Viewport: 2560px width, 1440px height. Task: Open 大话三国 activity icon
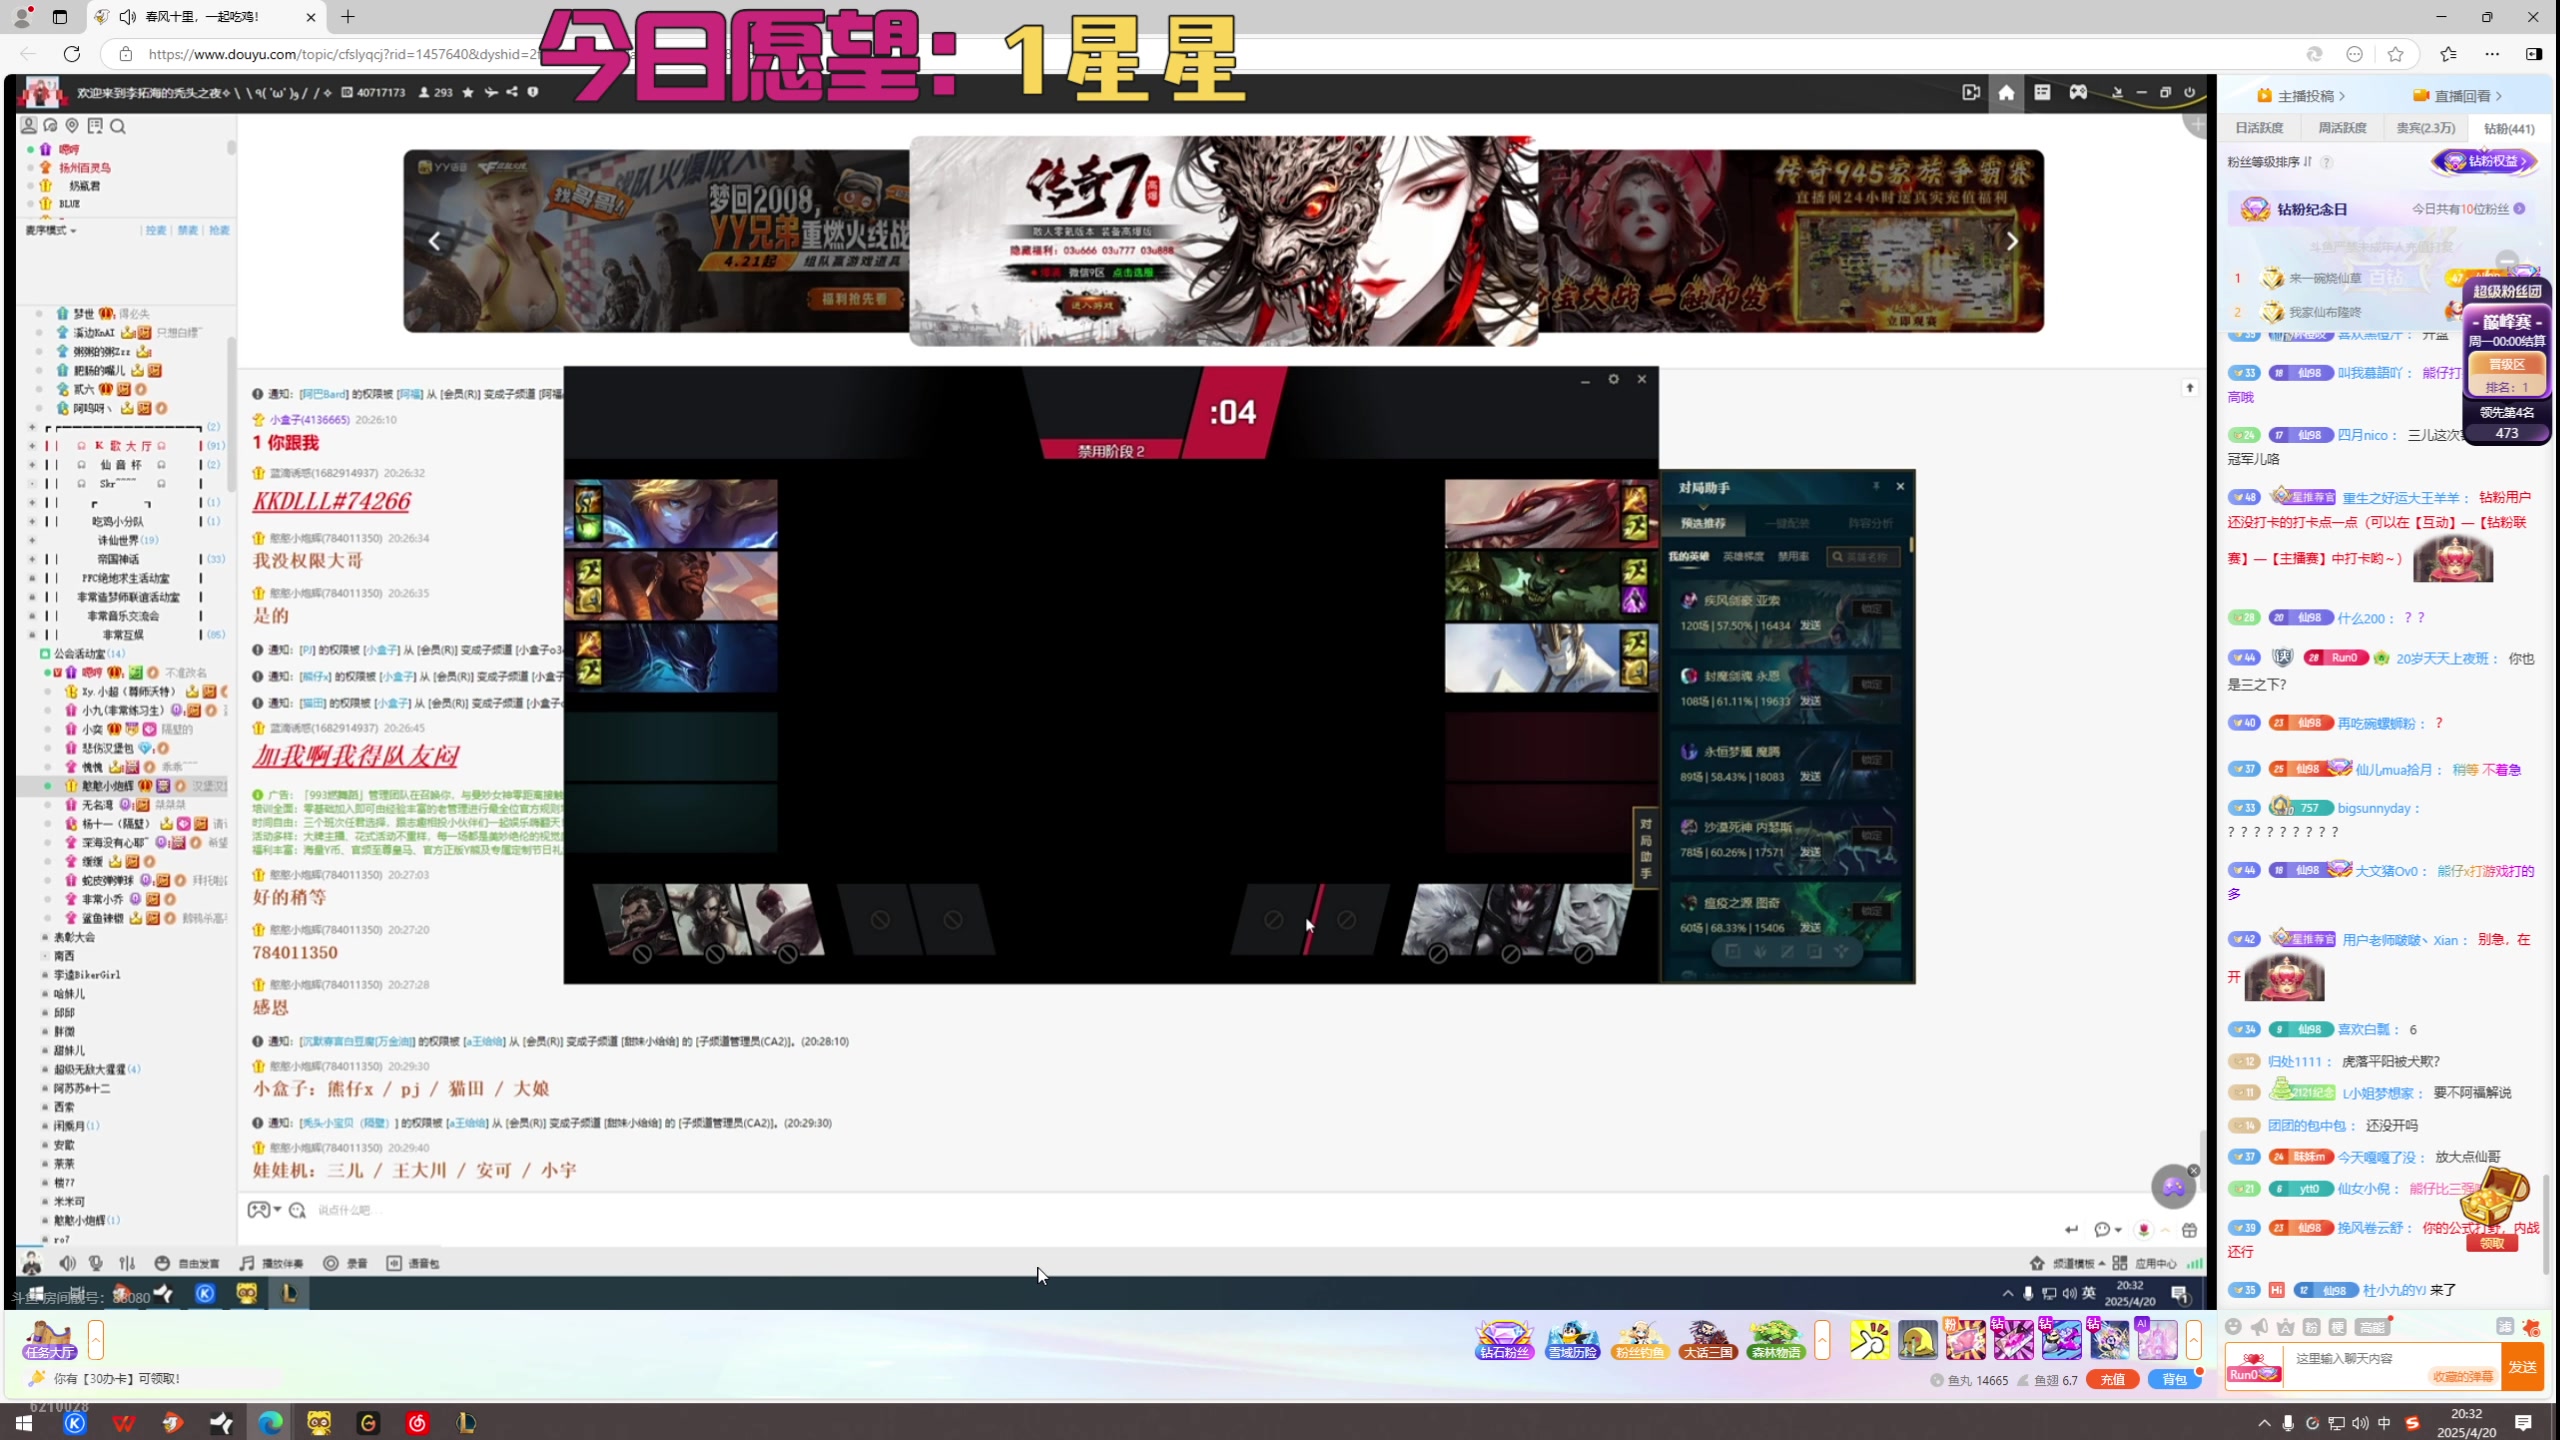1707,1340
